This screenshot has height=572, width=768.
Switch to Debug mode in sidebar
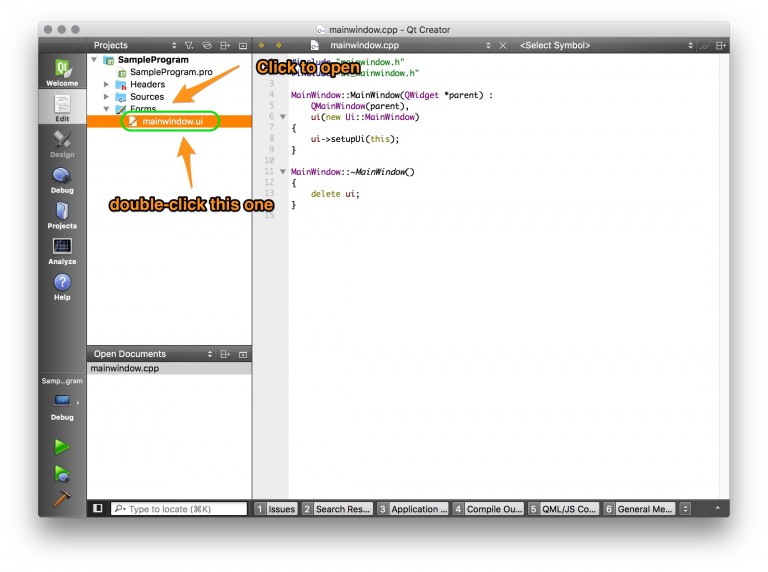(62, 179)
